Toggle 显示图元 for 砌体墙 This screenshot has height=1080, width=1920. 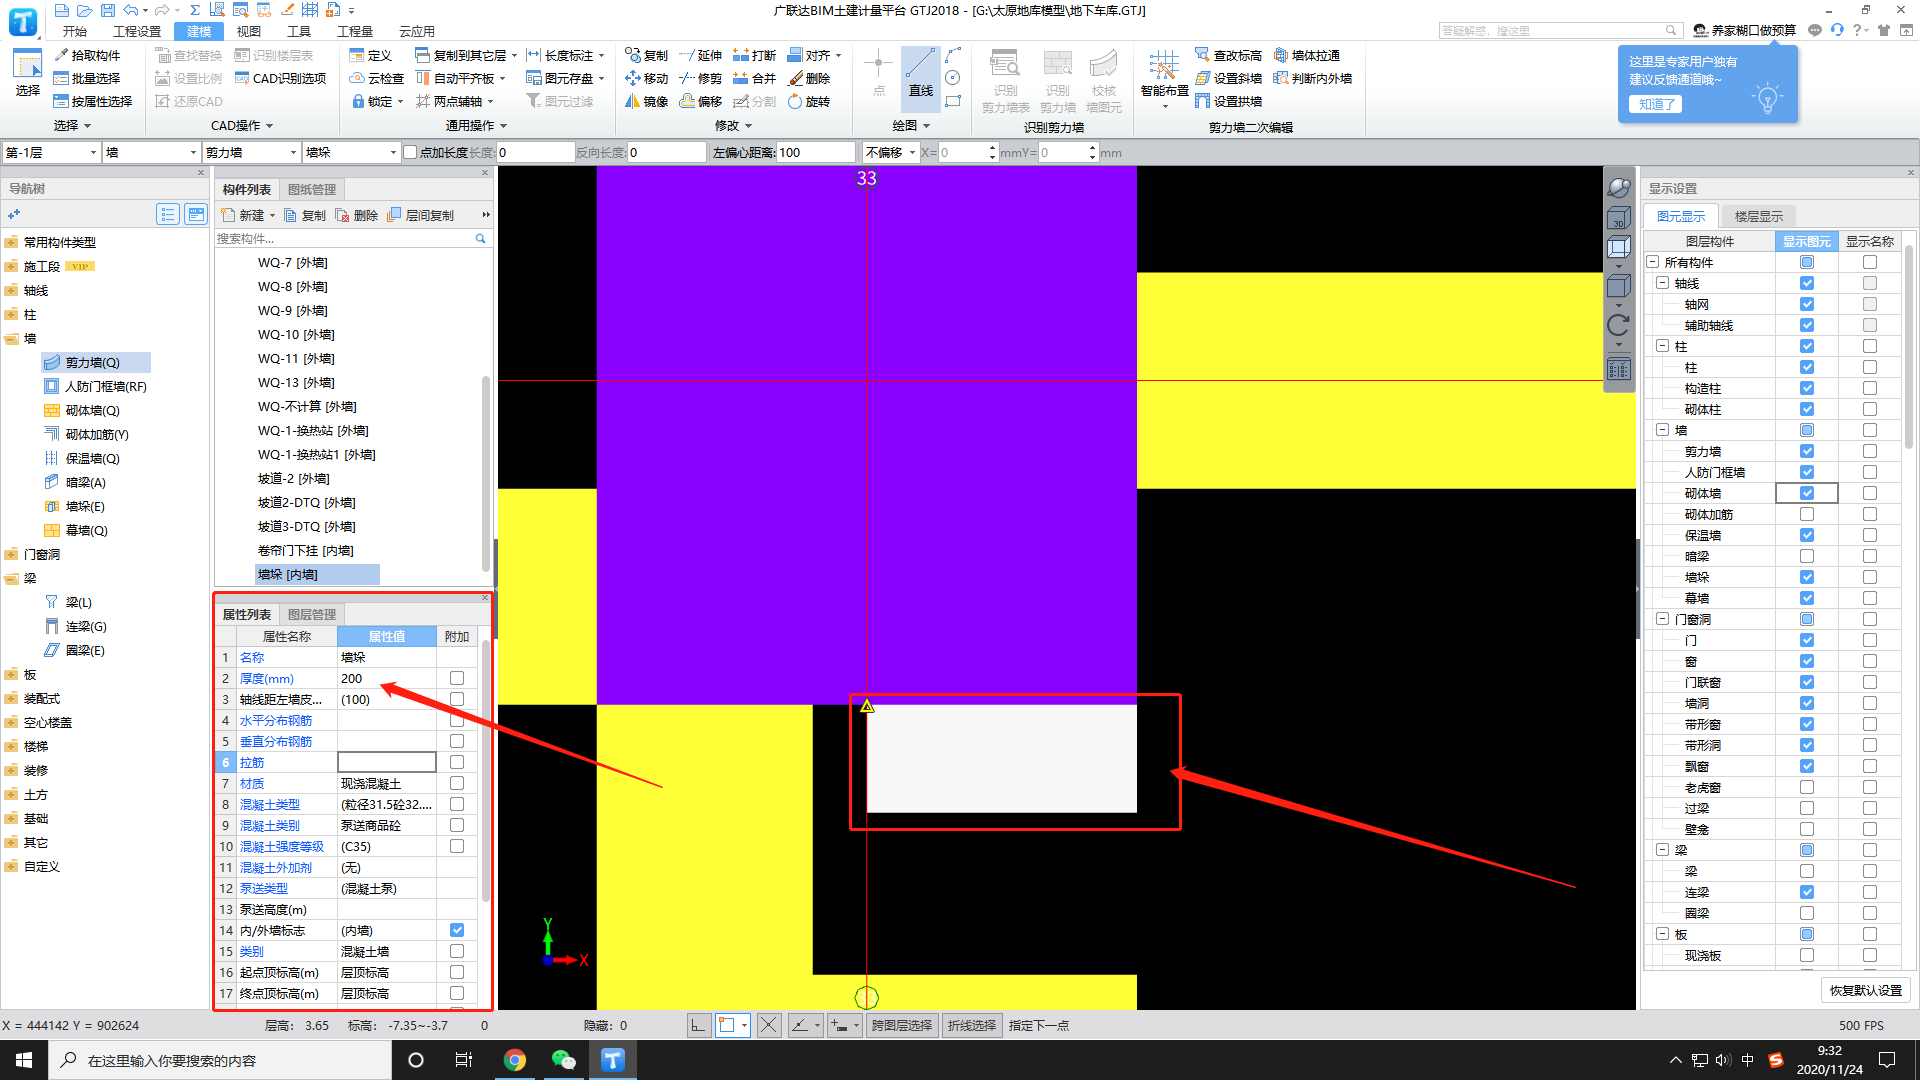point(1807,493)
